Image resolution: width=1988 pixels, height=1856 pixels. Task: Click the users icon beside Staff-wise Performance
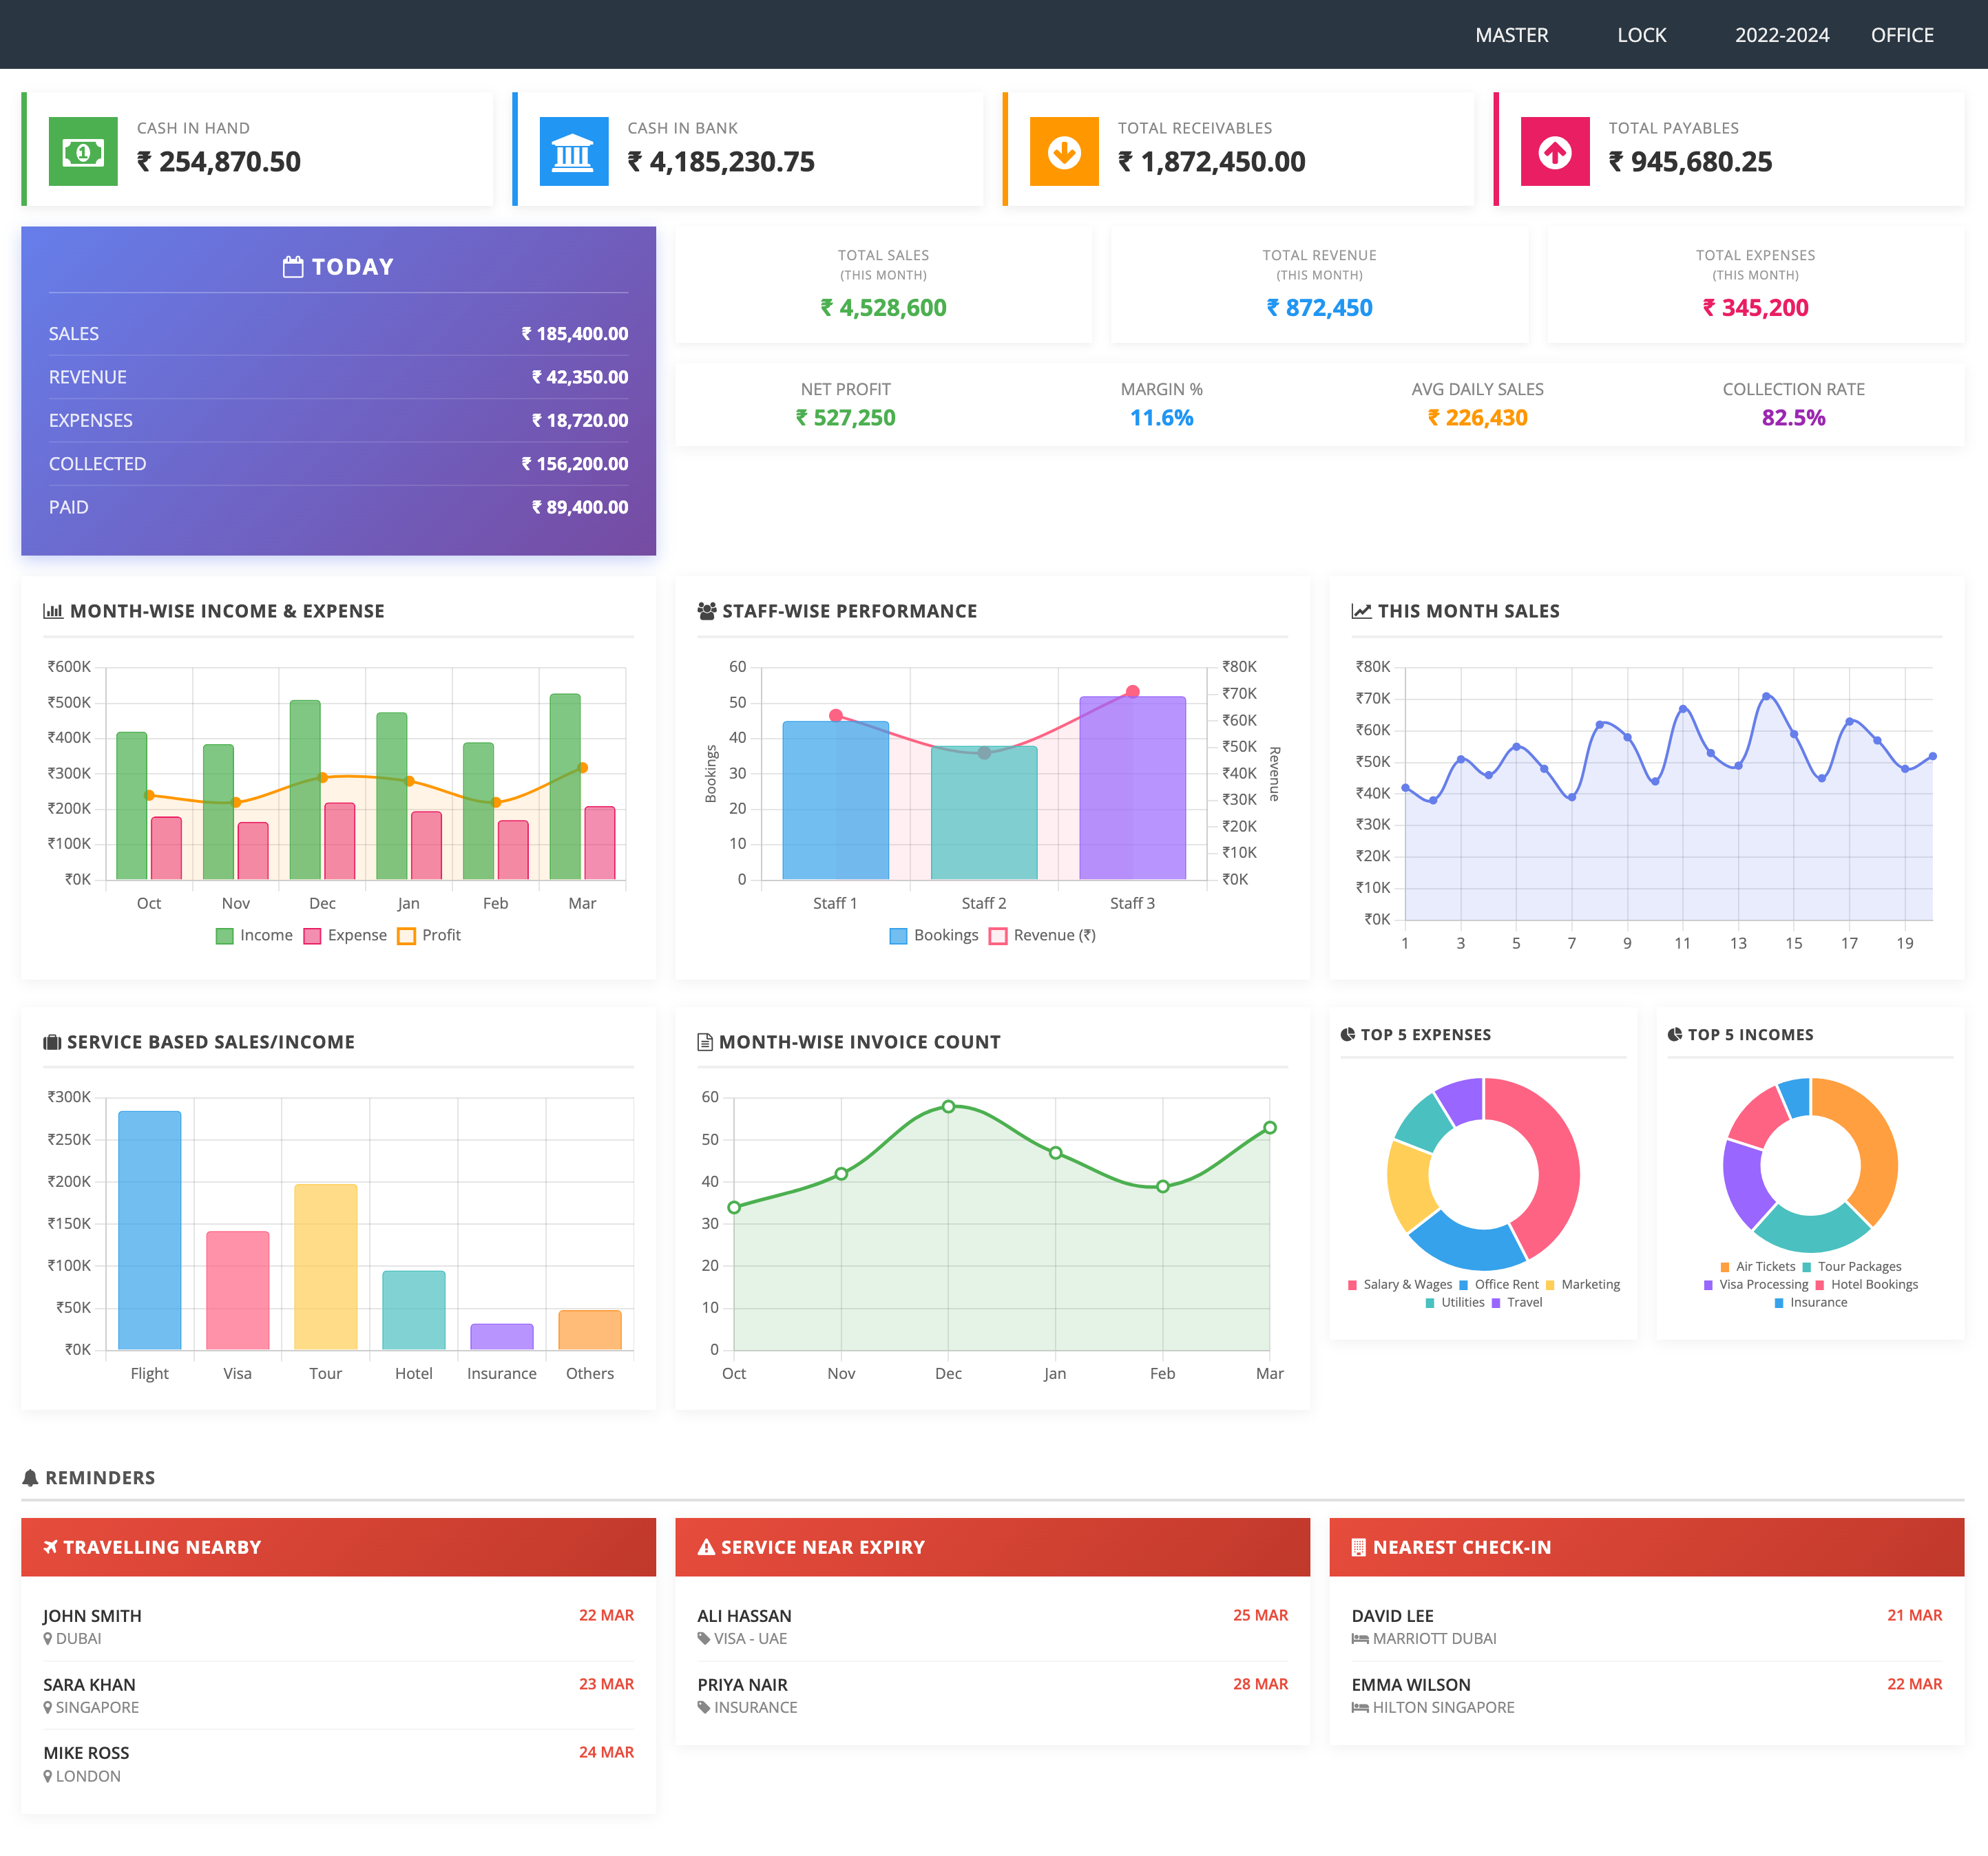[x=707, y=611]
